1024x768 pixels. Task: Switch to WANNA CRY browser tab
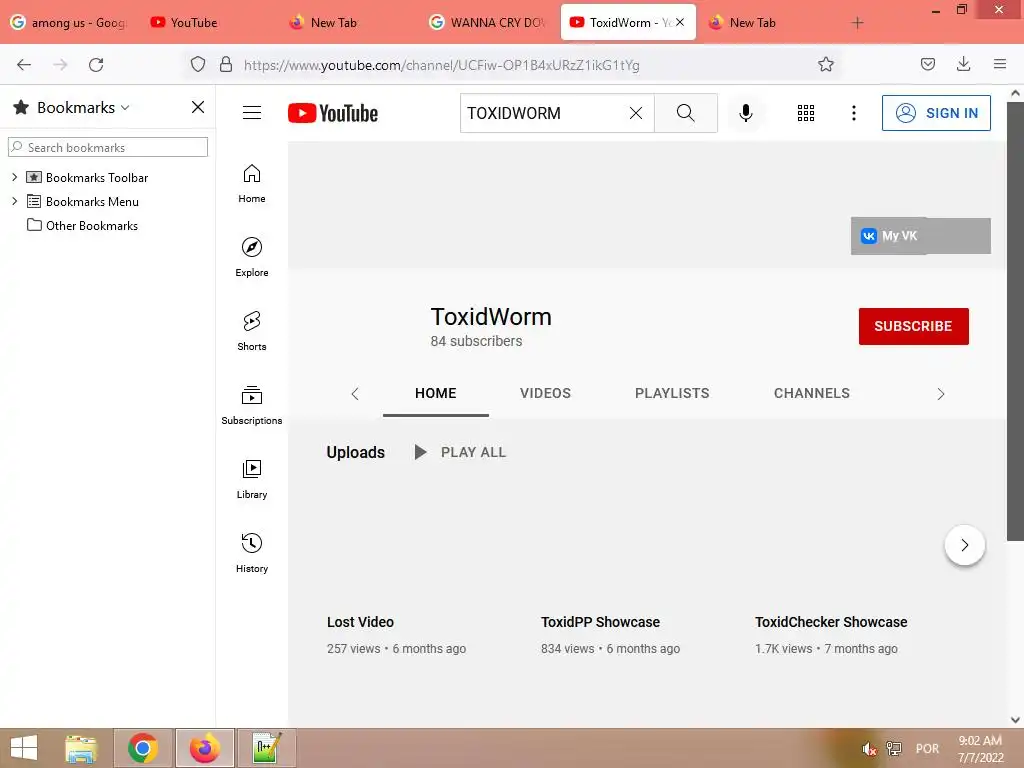click(x=488, y=22)
